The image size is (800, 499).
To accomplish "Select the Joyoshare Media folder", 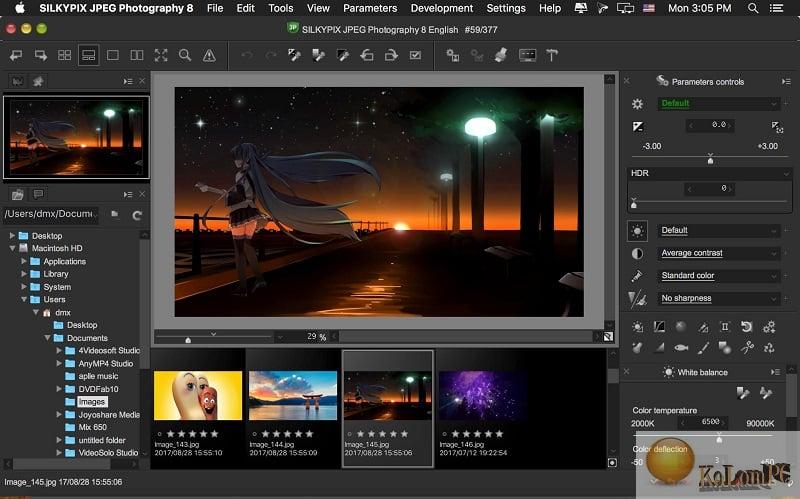I will 109,415.
